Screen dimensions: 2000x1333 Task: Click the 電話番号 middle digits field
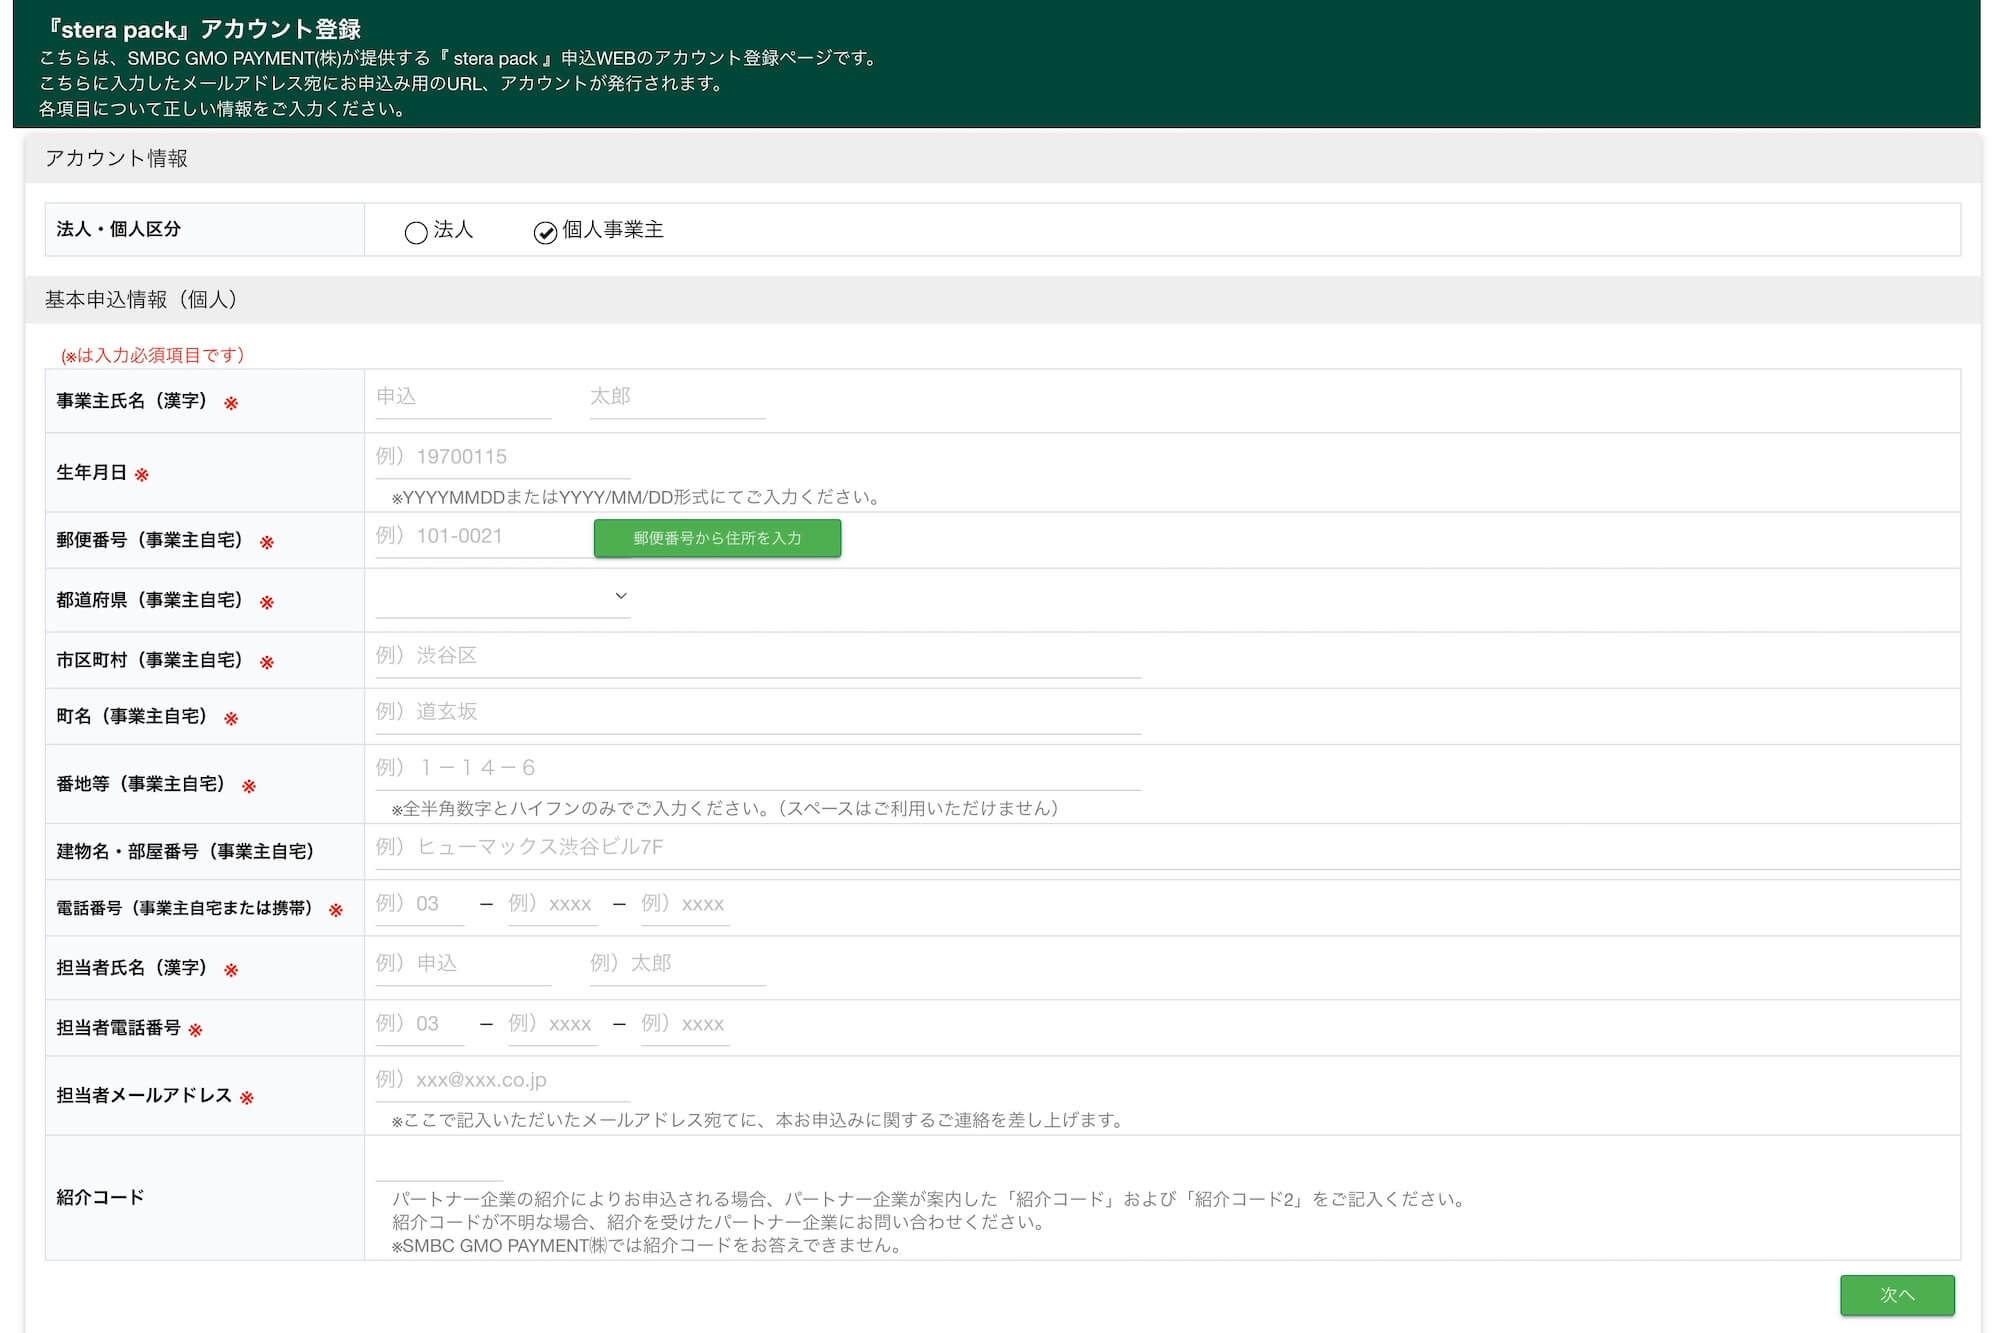point(552,904)
